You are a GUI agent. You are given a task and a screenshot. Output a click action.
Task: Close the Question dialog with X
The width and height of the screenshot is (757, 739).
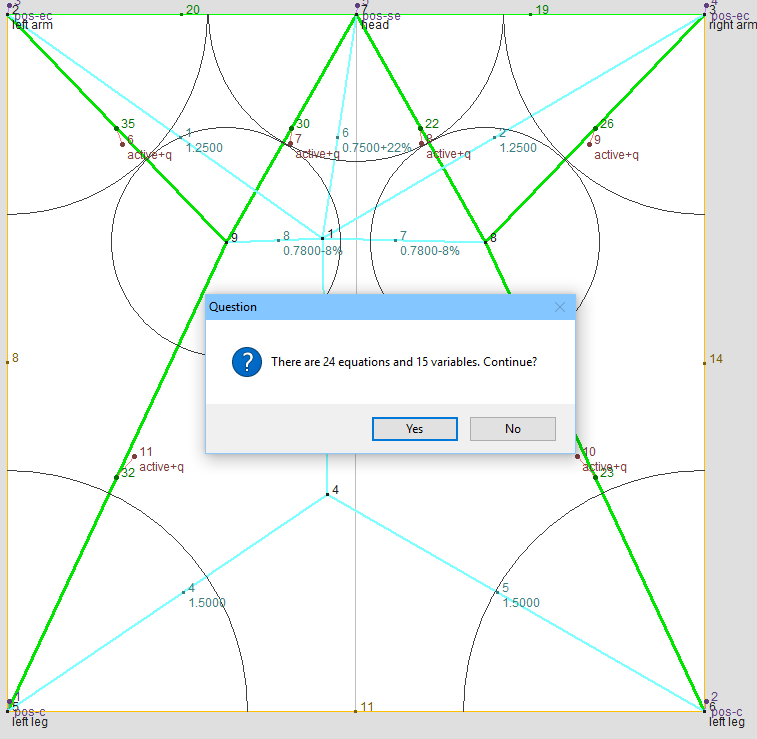click(560, 307)
